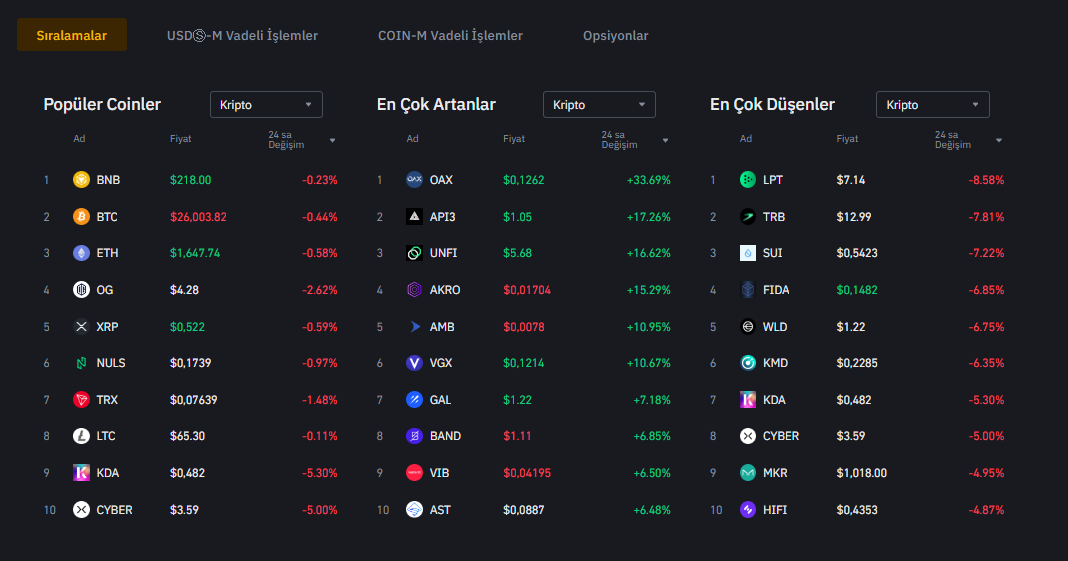
Task: Toggle sort arrow in En Çok Düşenler column
Action: tap(998, 140)
